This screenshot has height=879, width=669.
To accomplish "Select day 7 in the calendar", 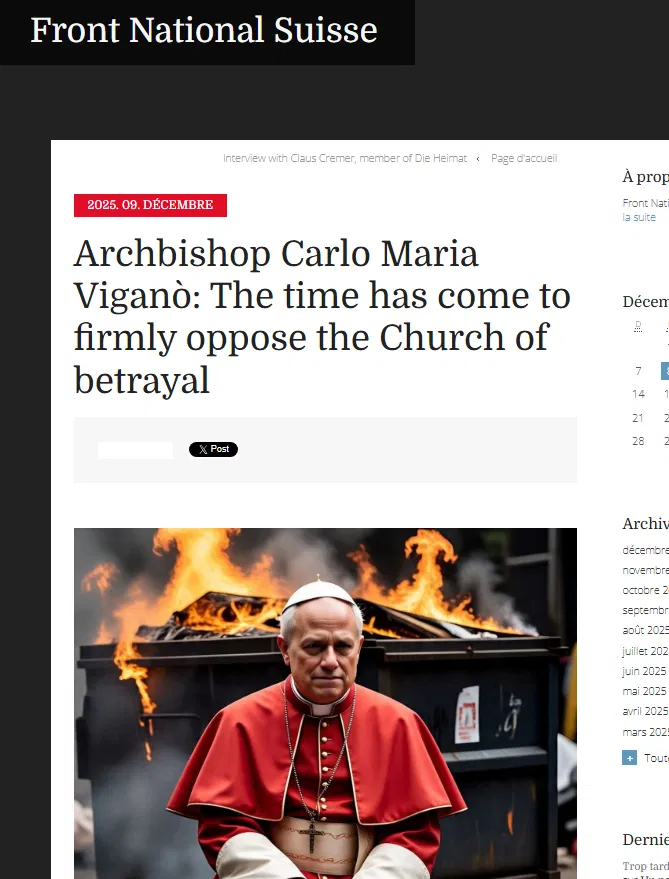I will coord(638,371).
